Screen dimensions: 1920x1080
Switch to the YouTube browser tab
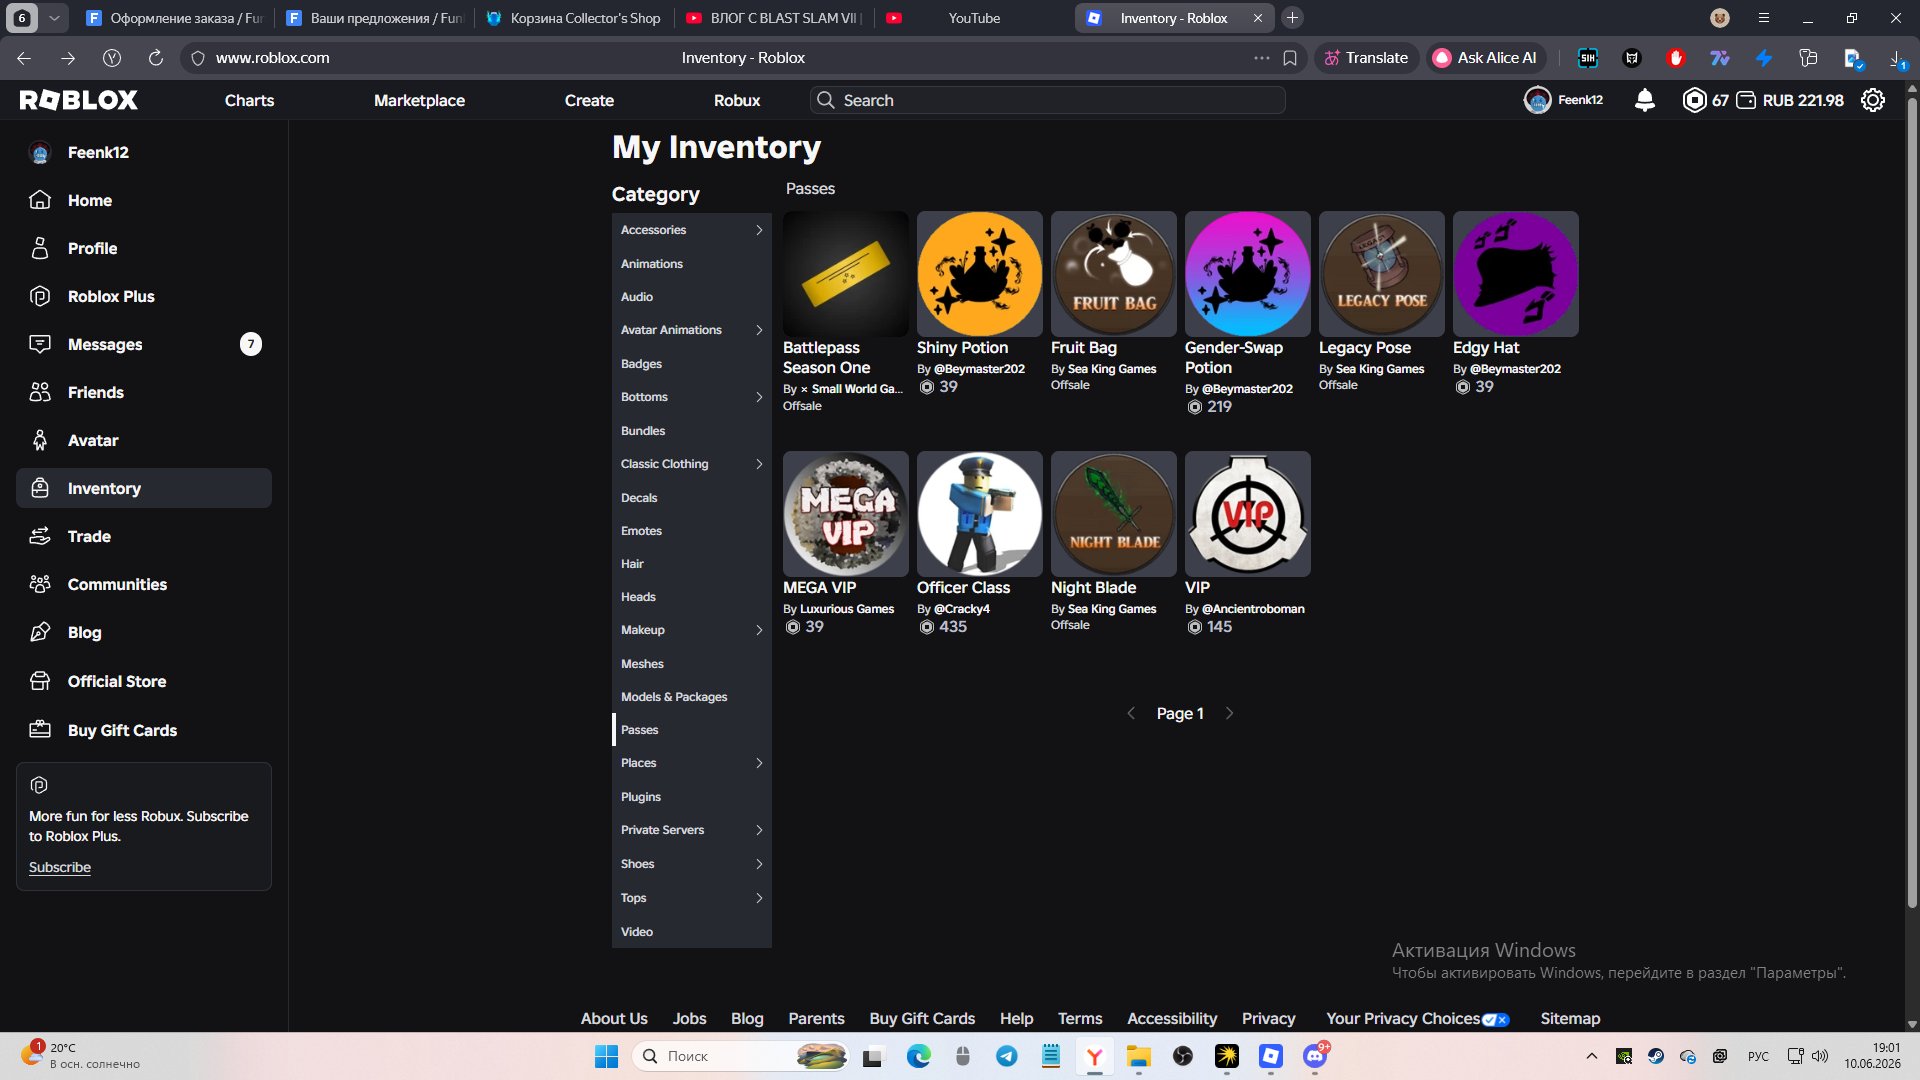[x=974, y=18]
